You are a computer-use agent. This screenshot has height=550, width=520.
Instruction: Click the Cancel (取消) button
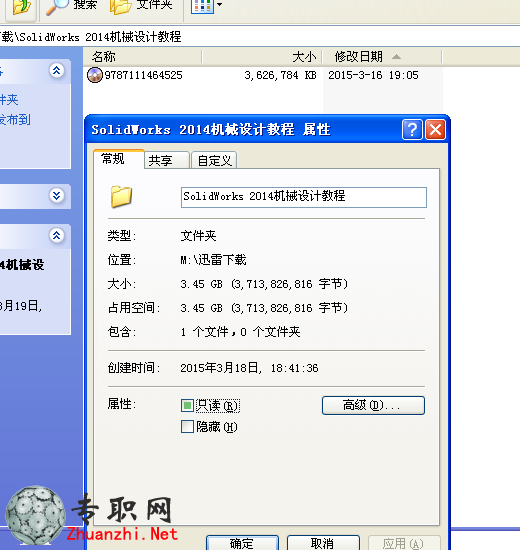323,543
